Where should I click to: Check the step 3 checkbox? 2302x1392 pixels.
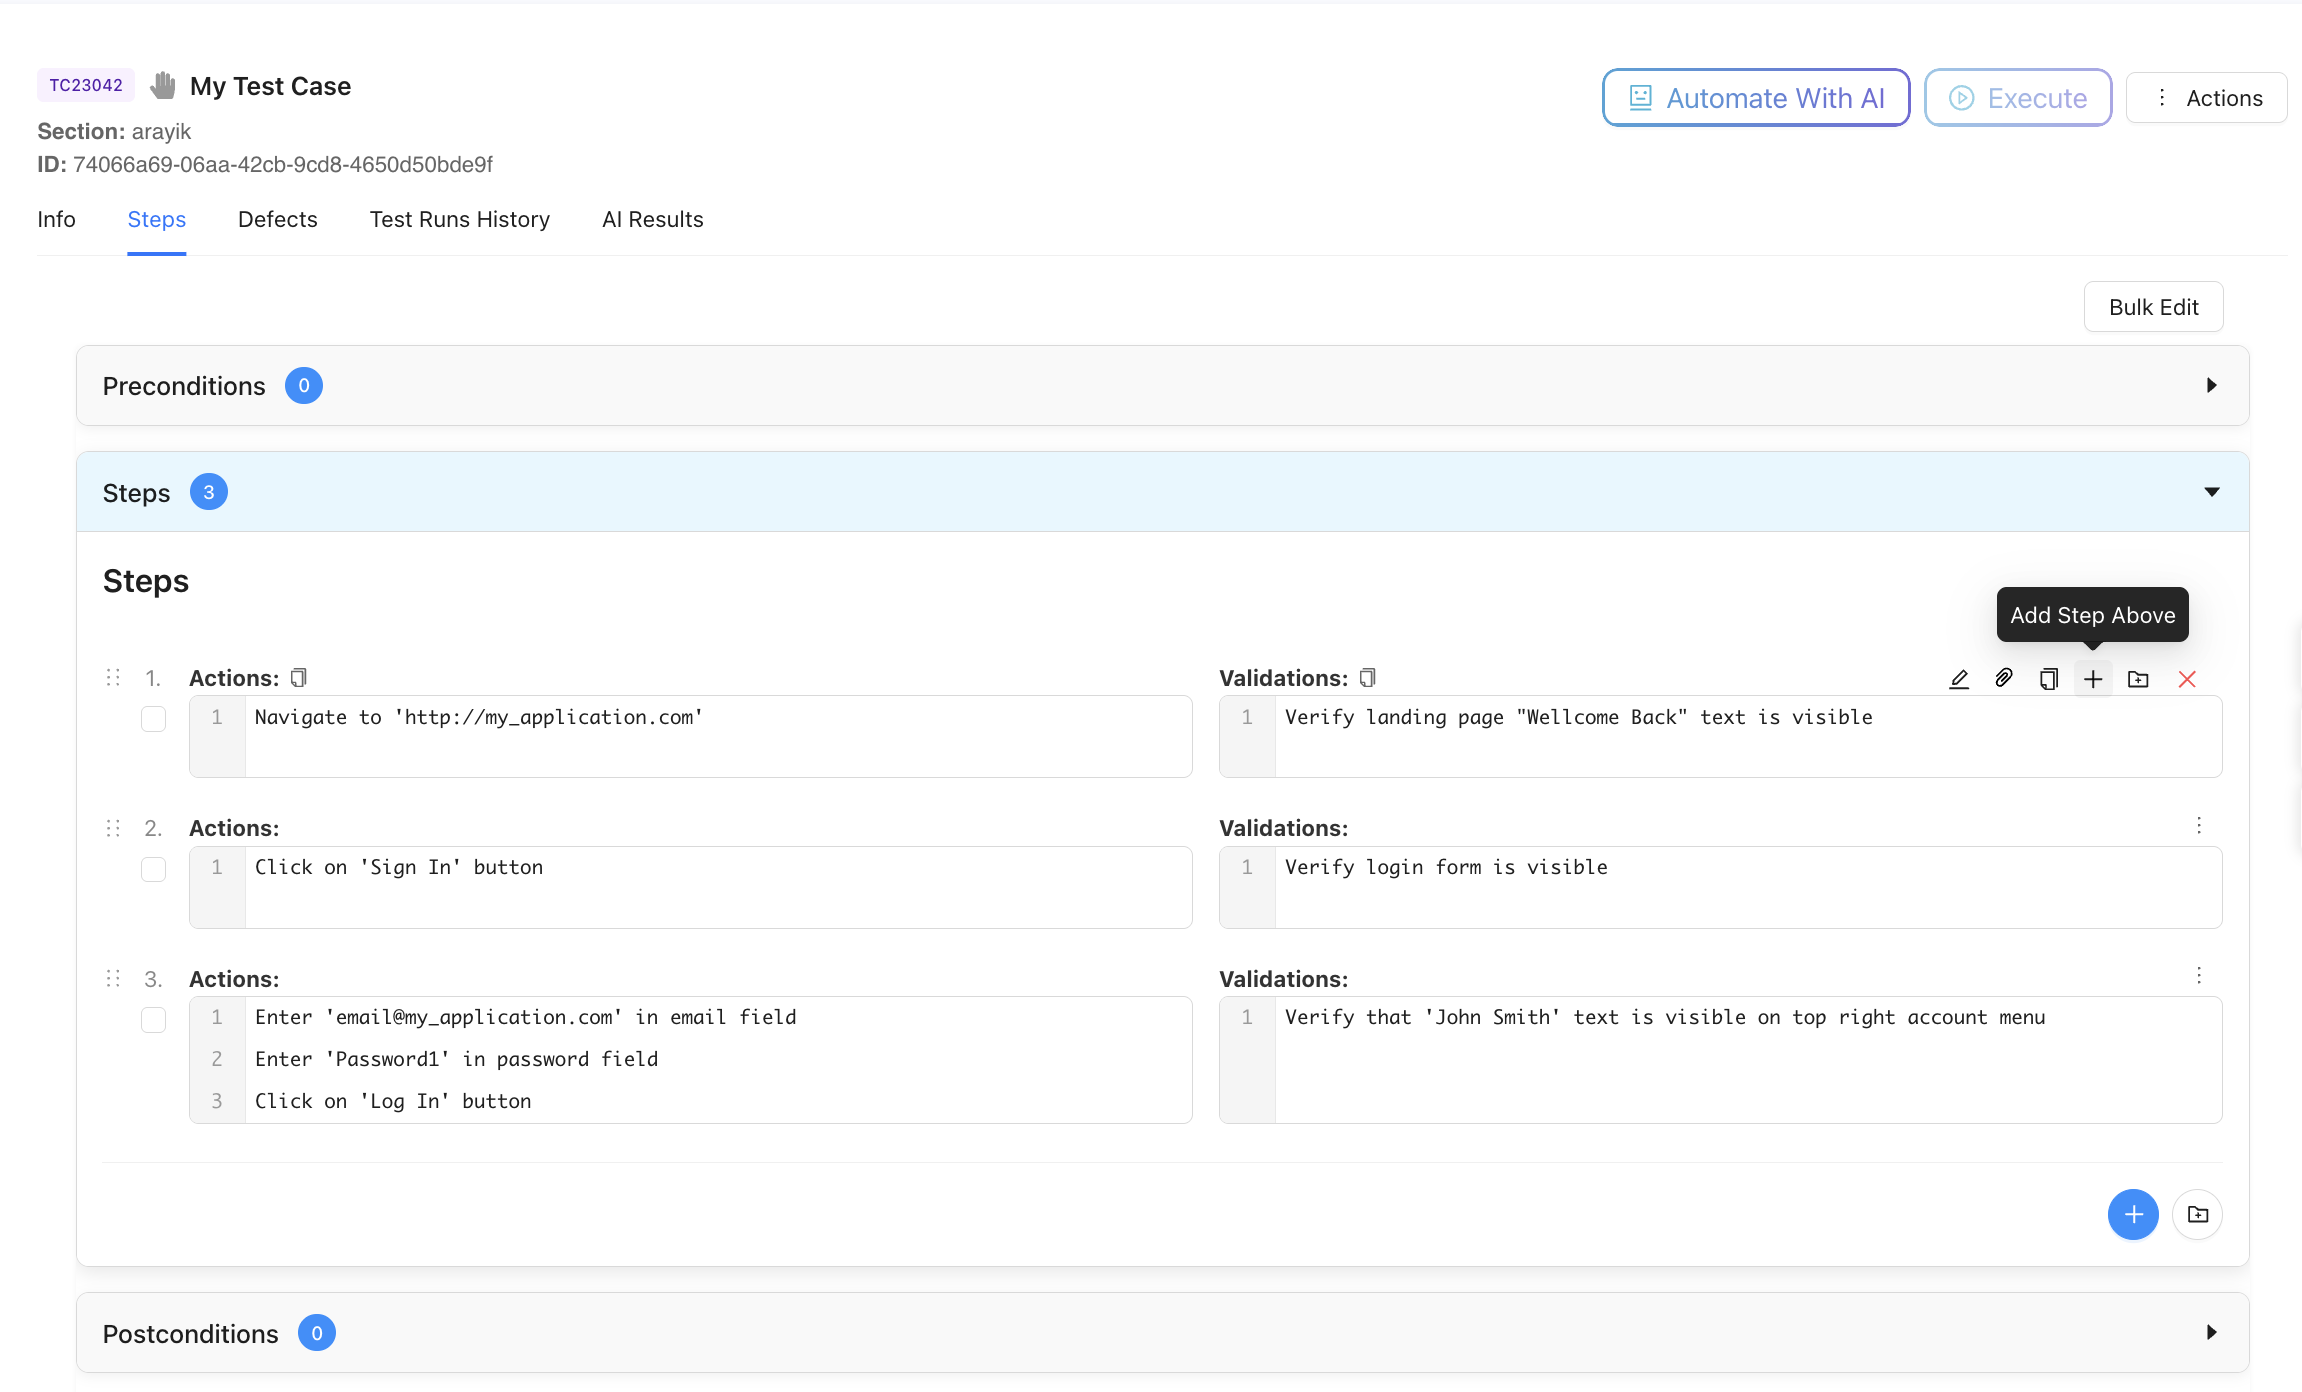point(153,1020)
